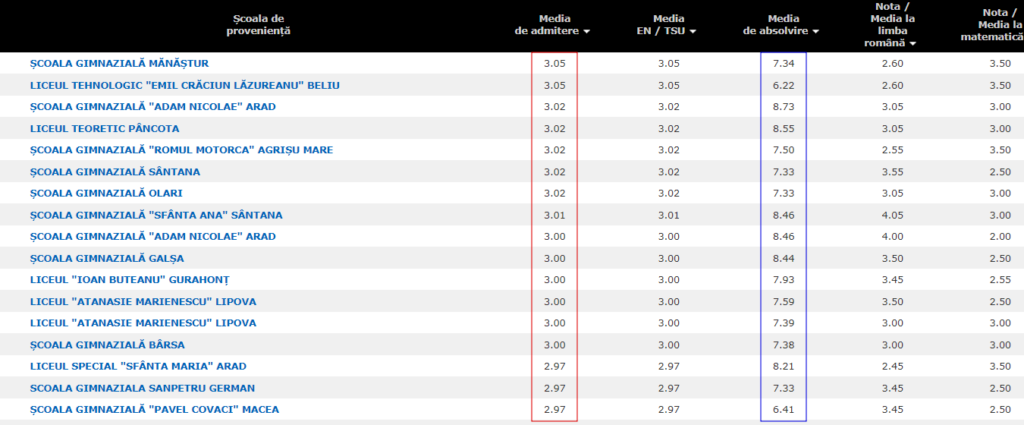
Task: Click Scoala Gimnaziala Sanpetru German link
Action: click(142, 388)
